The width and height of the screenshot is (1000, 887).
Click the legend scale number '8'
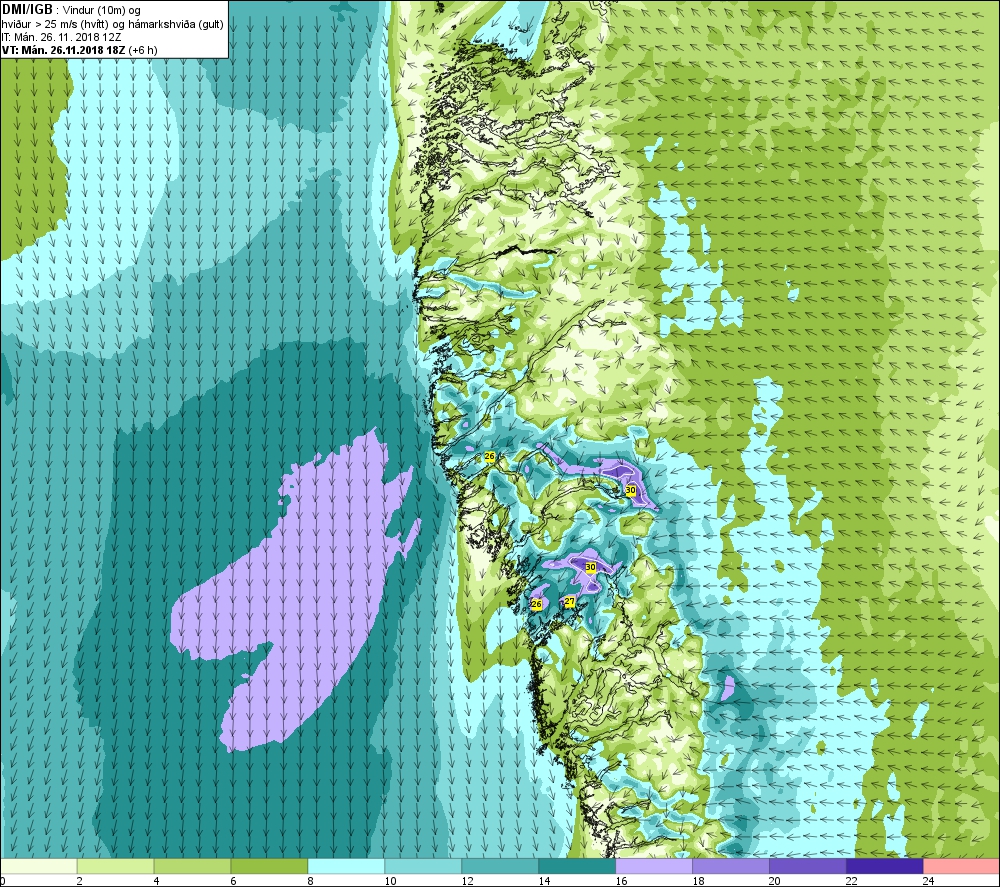coord(311,881)
